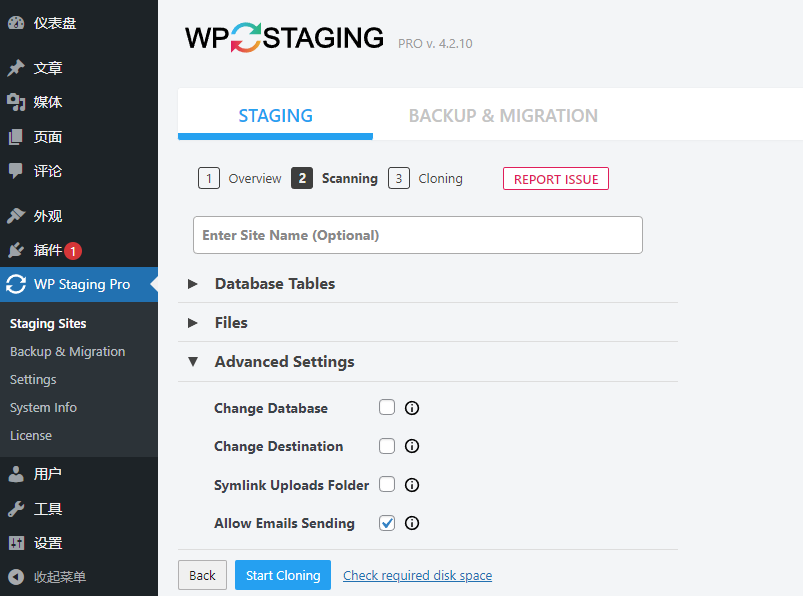The width and height of the screenshot is (803, 596).
Task: Focus the Enter Site Name input field
Action: click(417, 235)
